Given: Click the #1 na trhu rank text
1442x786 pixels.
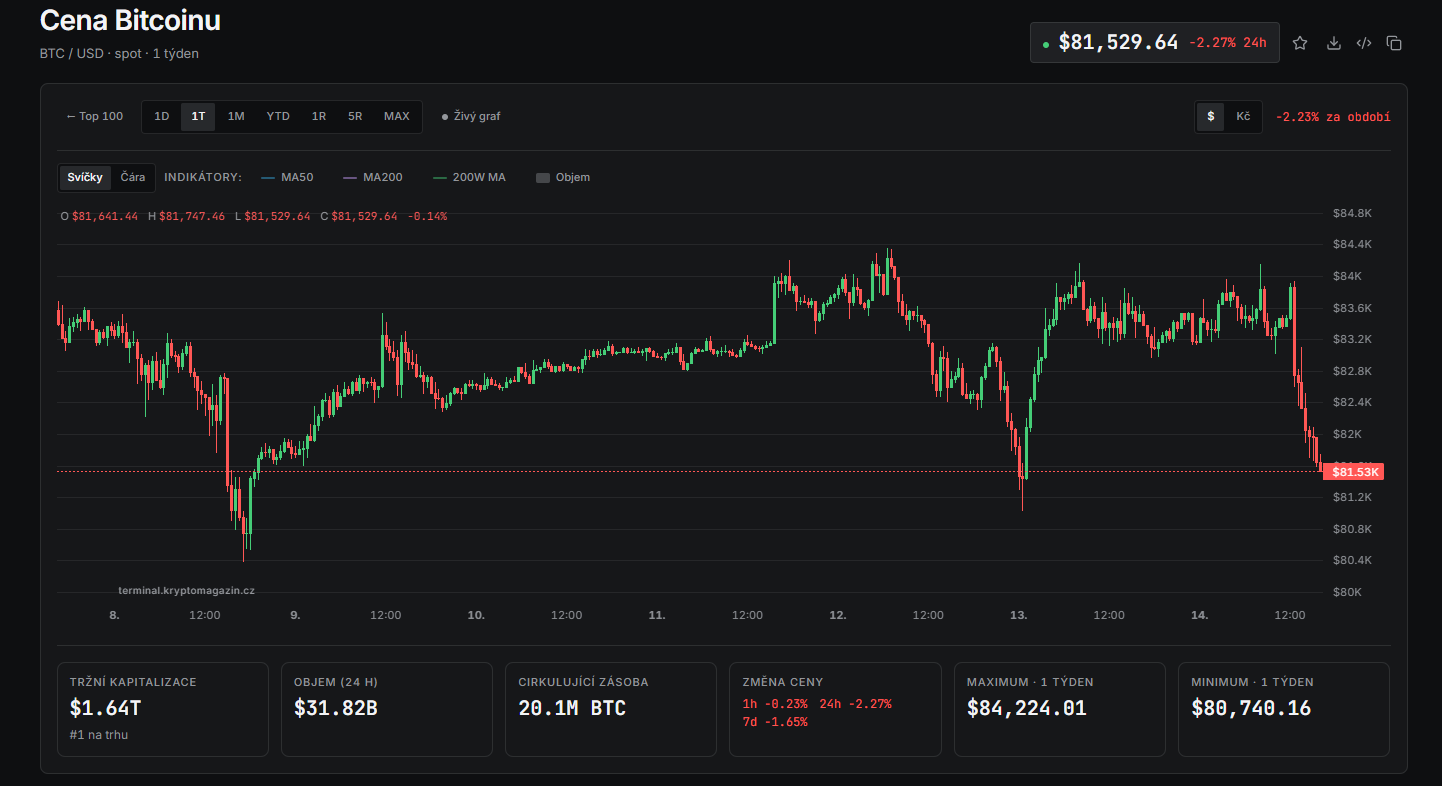Looking at the screenshot, I should tap(99, 735).
